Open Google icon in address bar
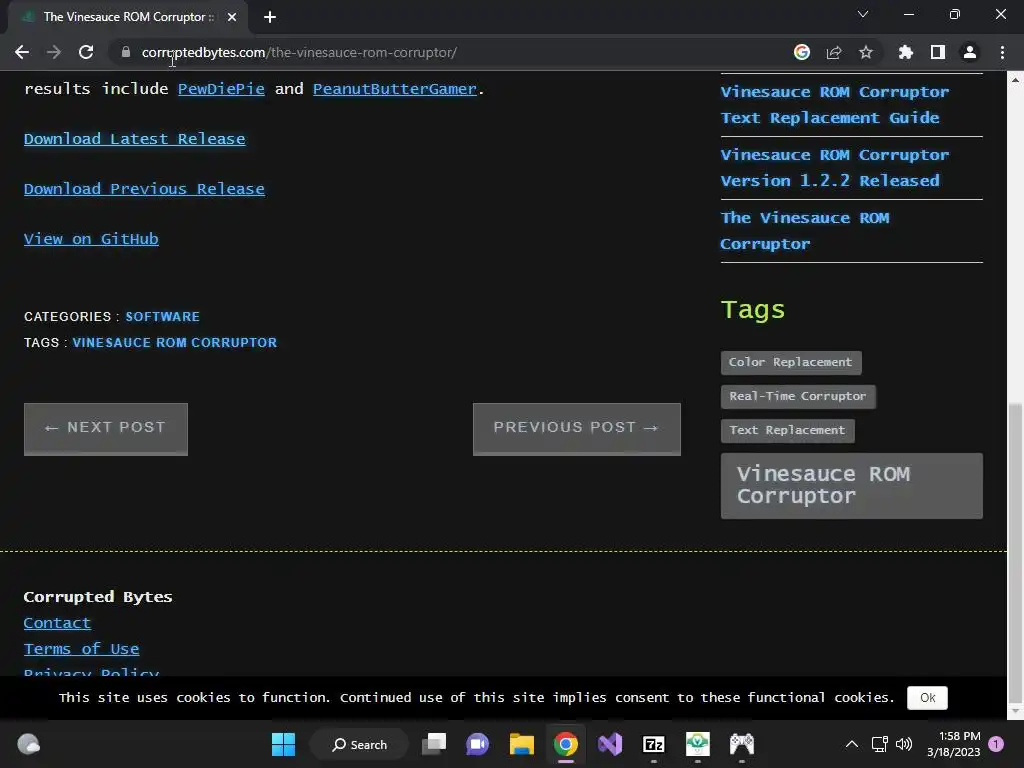This screenshot has width=1024, height=768. (802, 52)
